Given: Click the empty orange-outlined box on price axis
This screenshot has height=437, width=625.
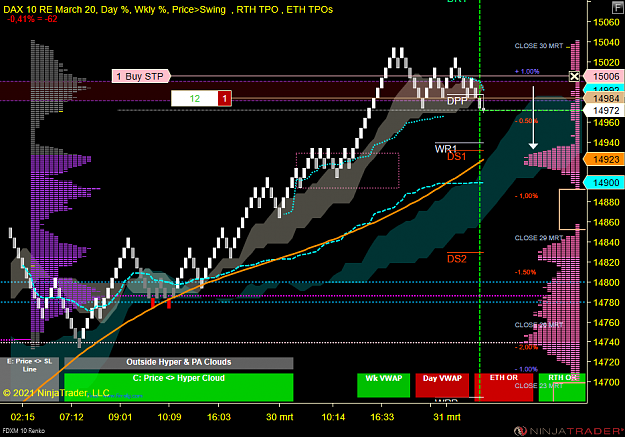Looking at the screenshot, I should click(572, 209).
